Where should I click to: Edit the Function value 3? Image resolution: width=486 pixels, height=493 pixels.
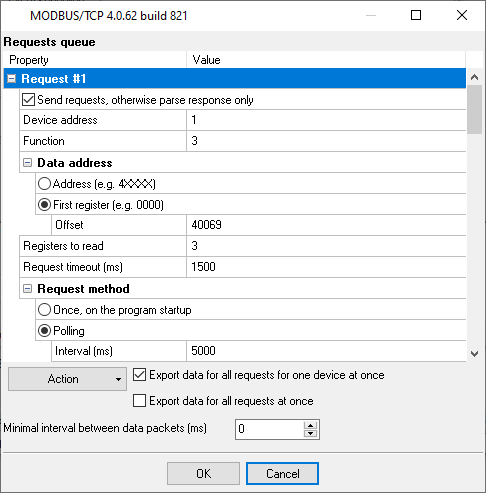click(326, 141)
